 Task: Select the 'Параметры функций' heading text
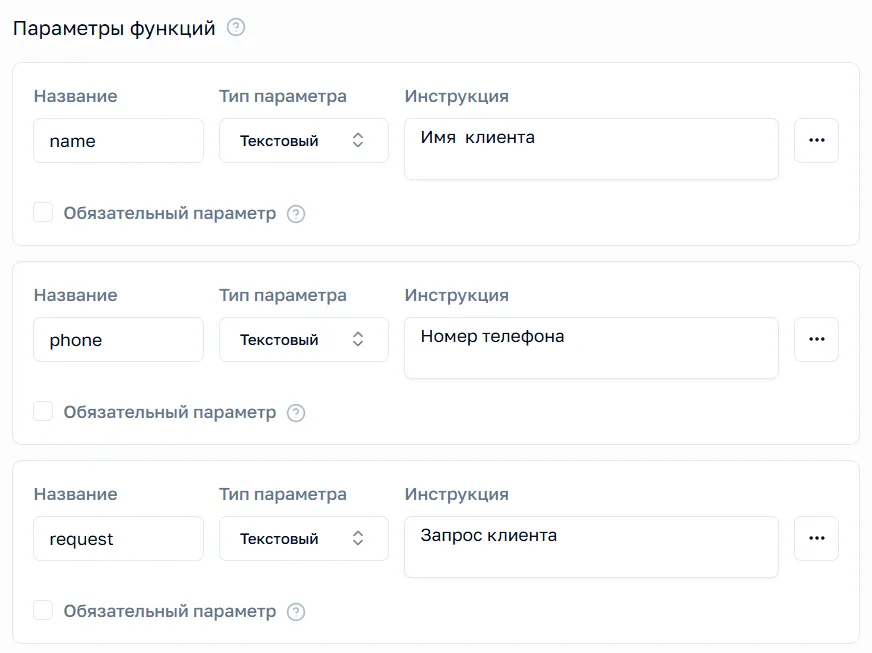[114, 28]
